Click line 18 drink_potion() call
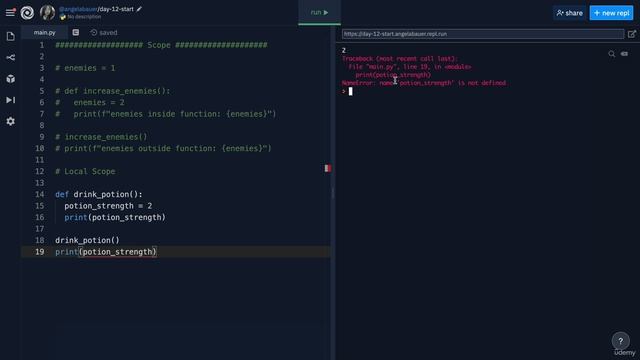 point(87,240)
